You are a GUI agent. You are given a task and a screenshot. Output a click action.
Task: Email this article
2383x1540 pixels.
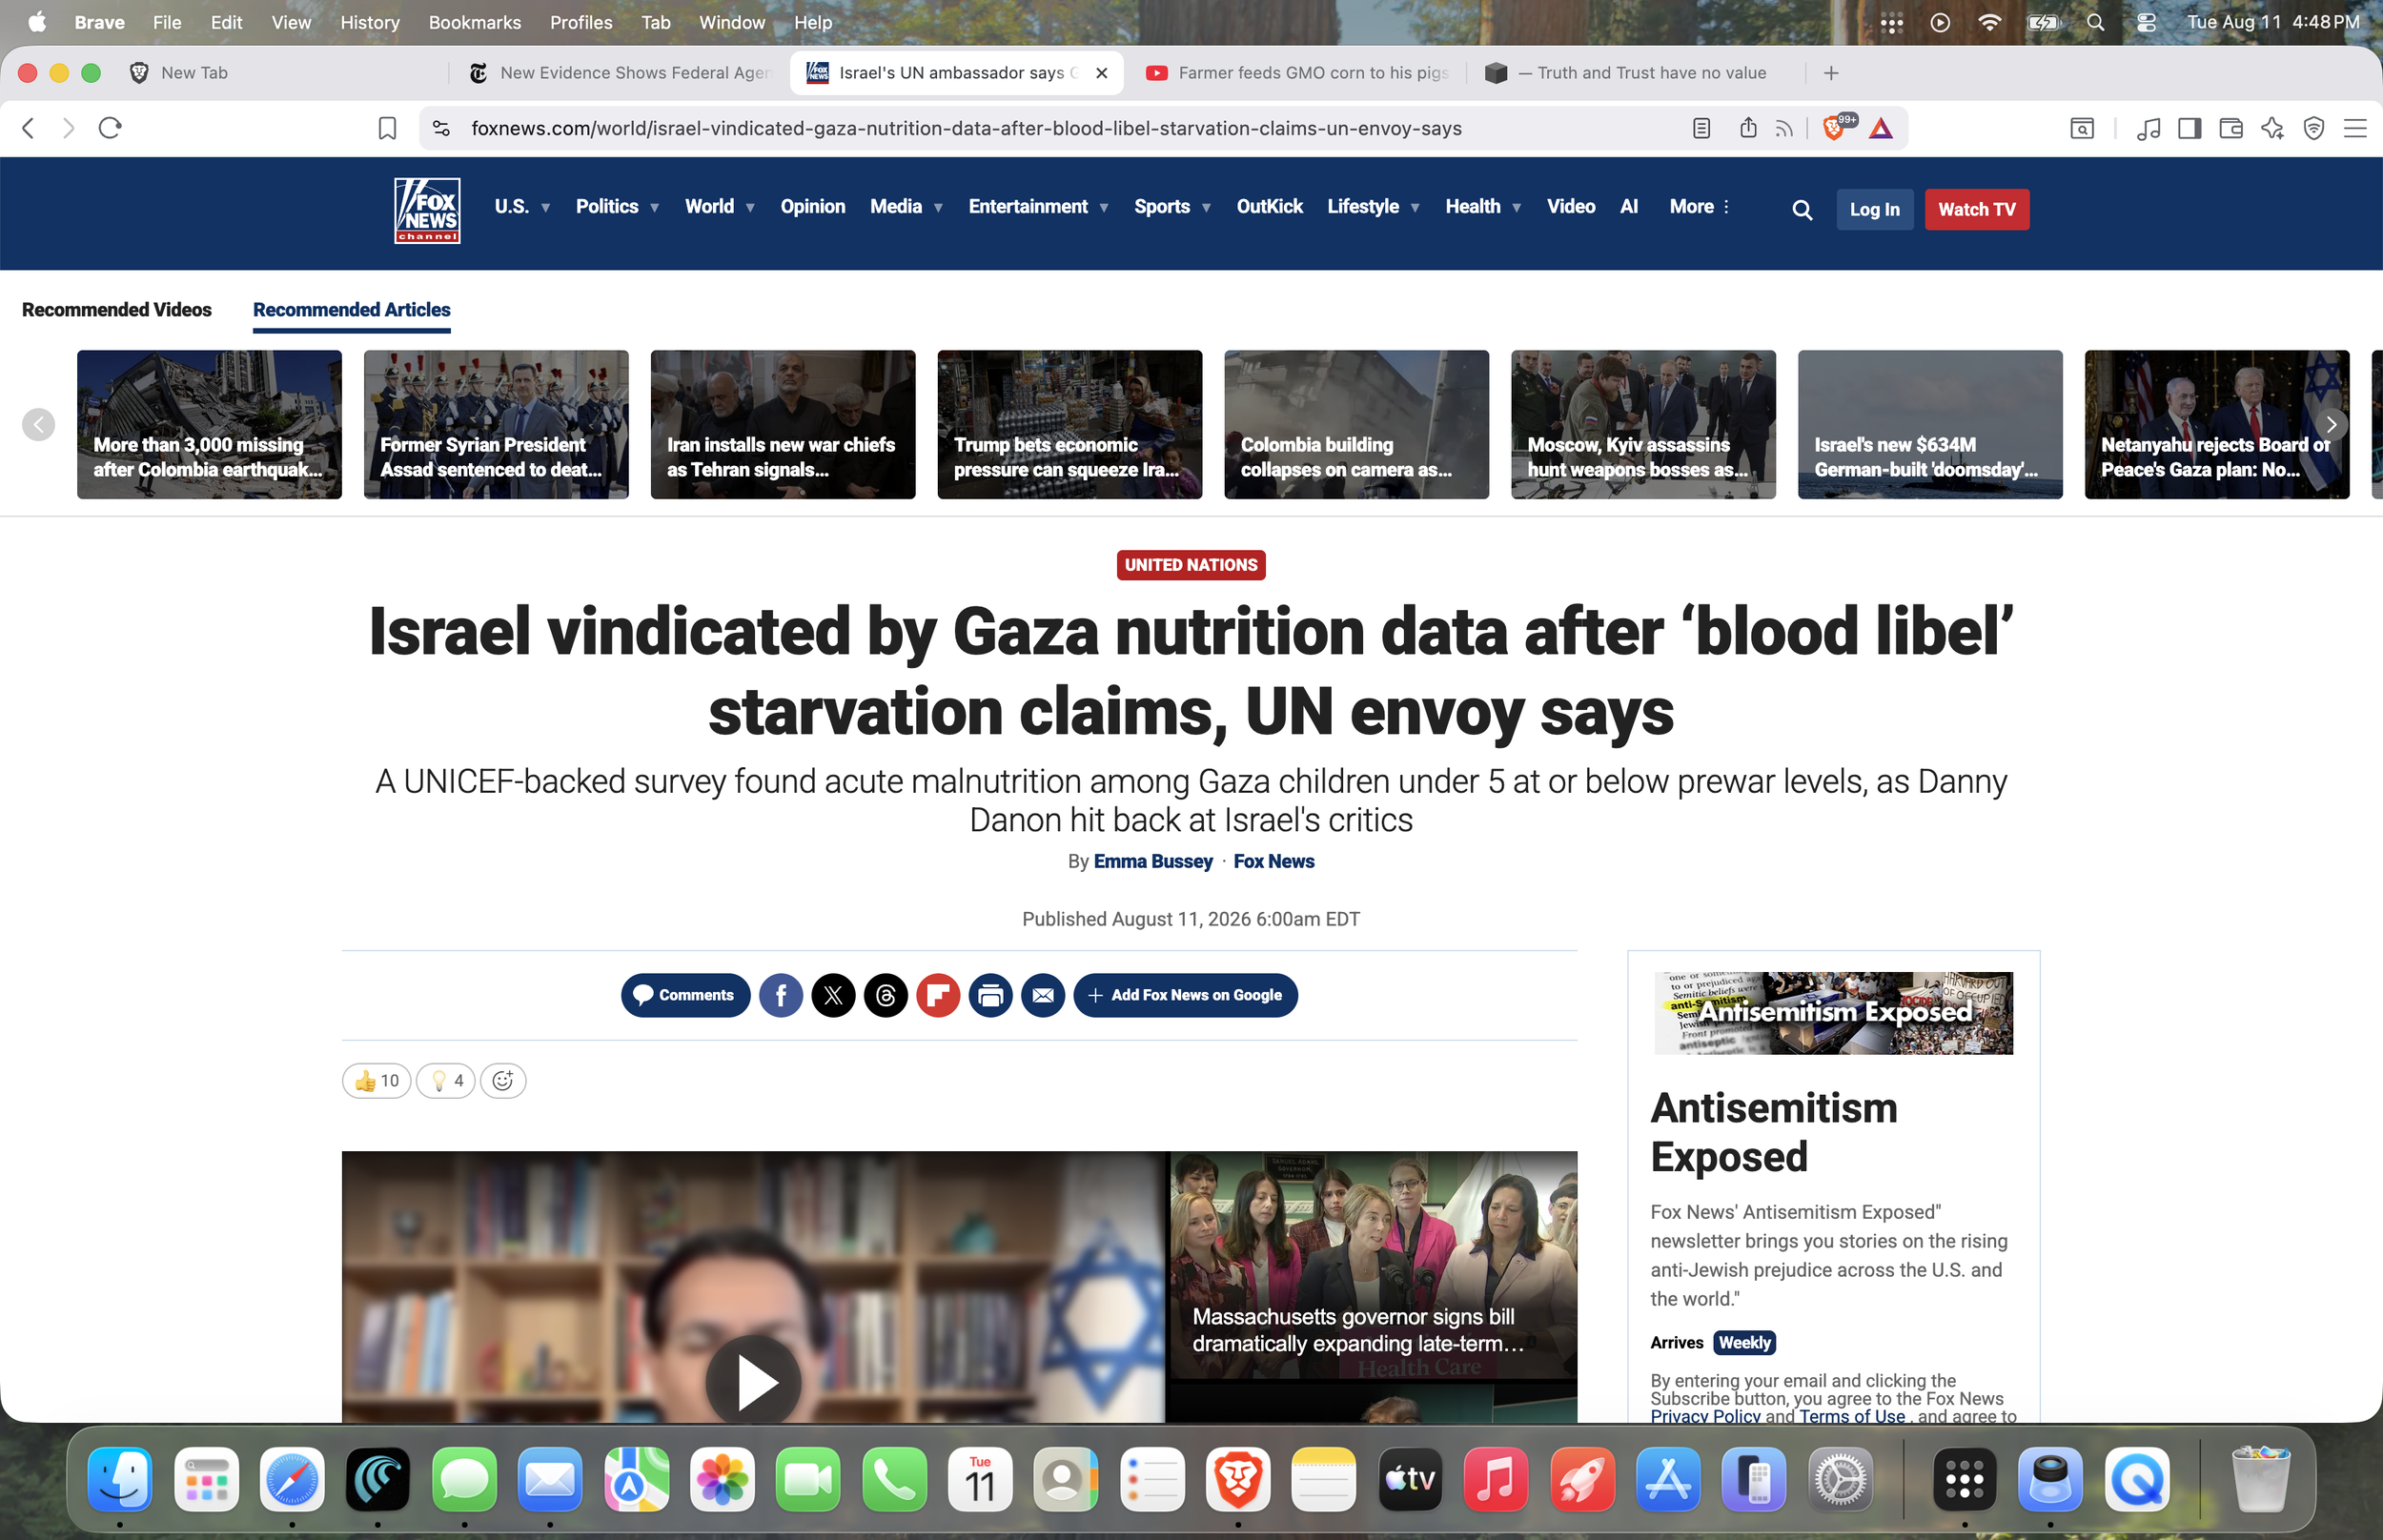pos(1043,995)
